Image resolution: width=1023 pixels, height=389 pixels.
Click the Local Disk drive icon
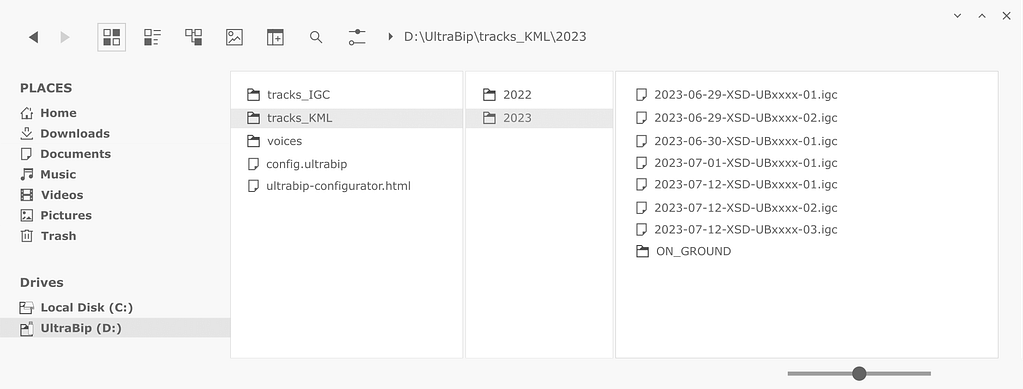[x=26, y=307]
